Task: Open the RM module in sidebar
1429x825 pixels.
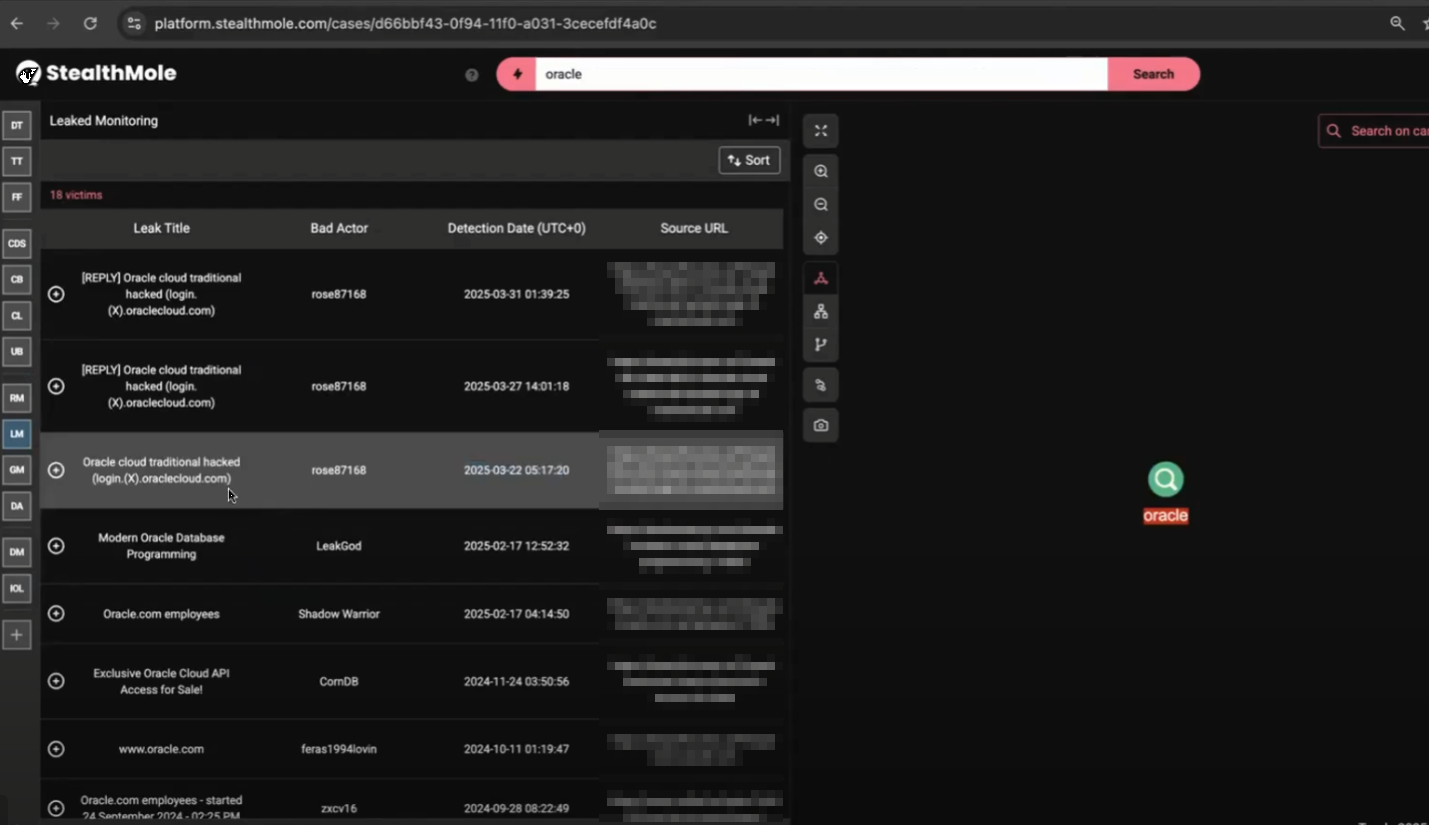Action: 17,398
